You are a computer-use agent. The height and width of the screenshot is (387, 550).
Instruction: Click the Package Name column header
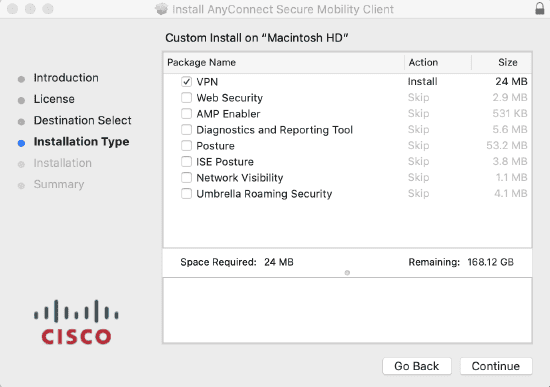point(283,62)
